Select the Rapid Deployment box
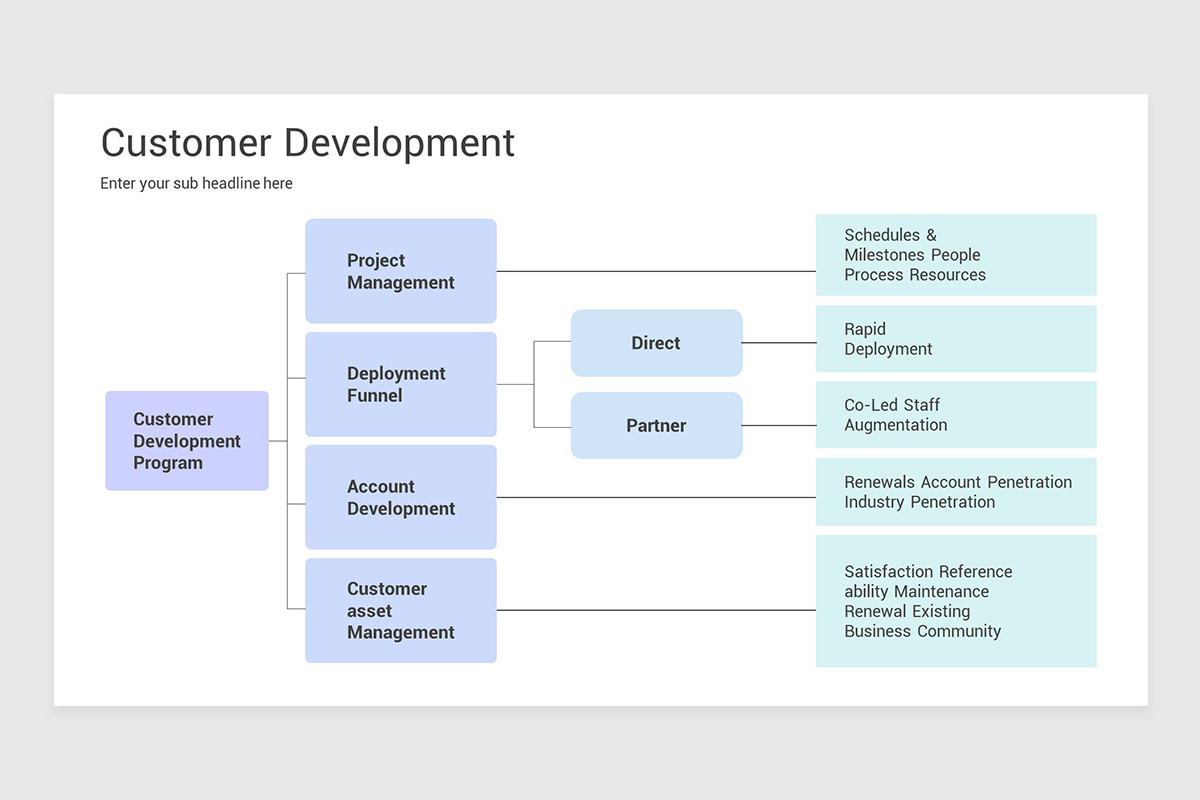 pyautogui.click(x=955, y=338)
